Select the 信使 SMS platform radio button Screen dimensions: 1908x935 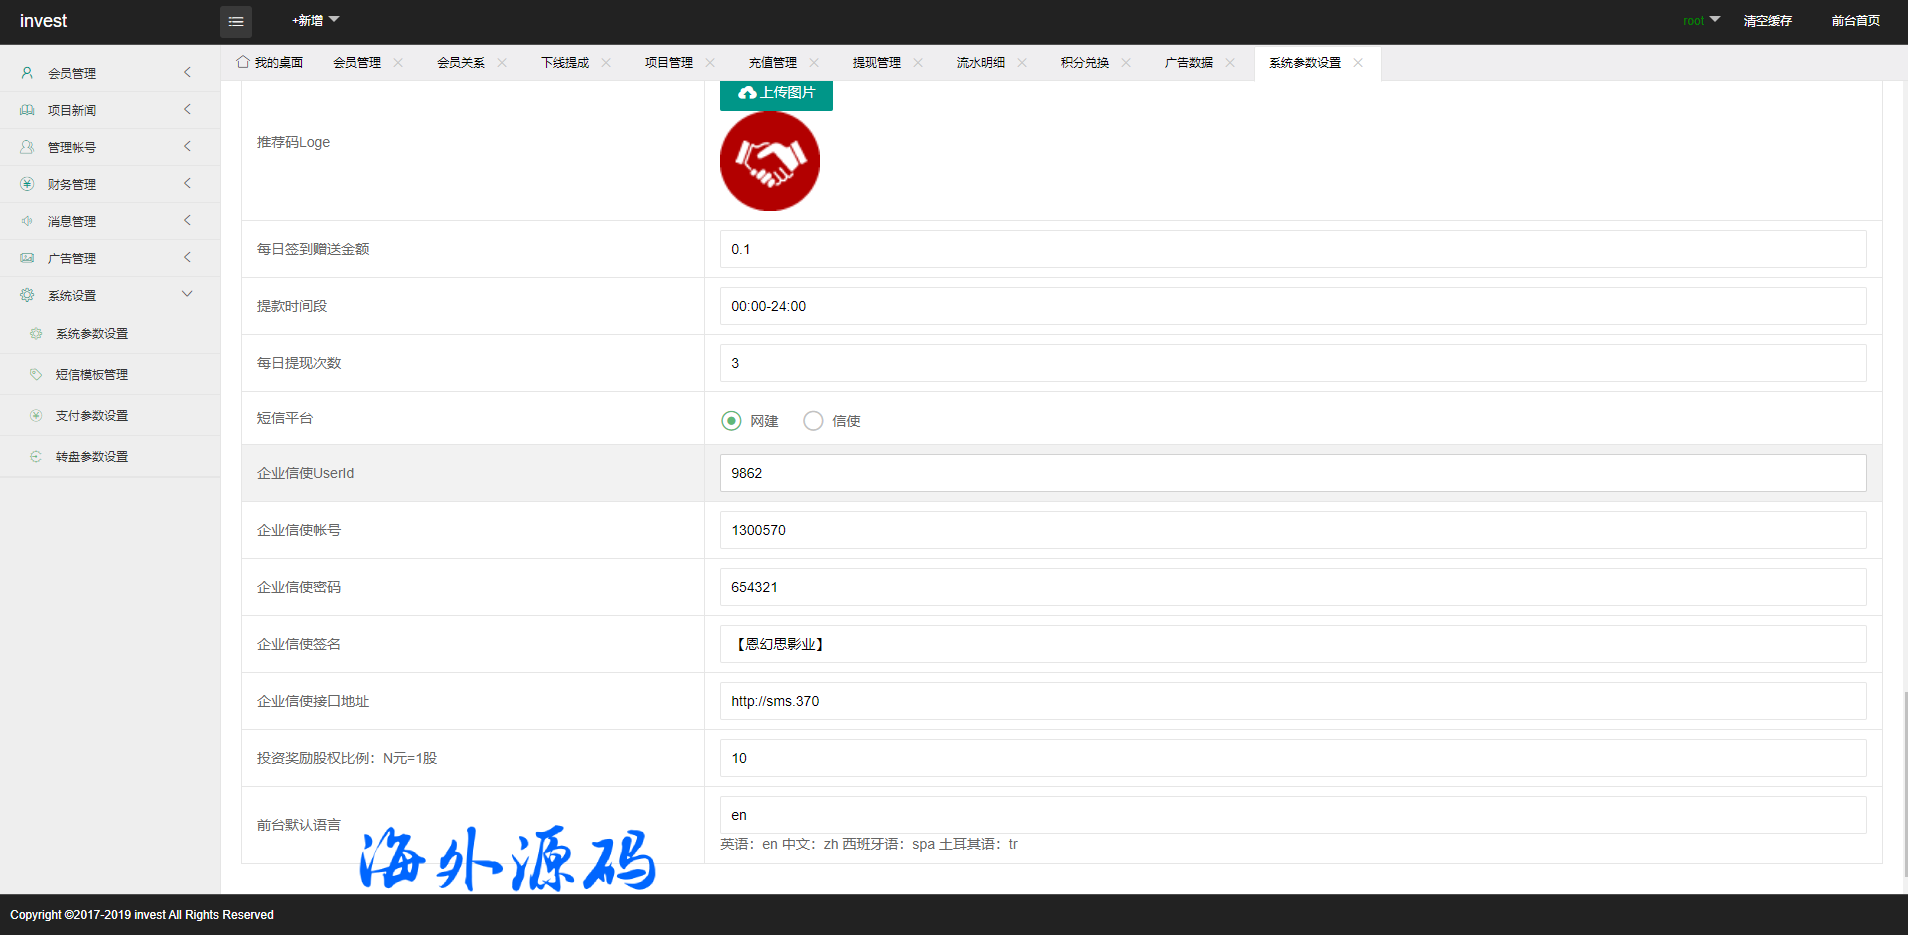coord(813,421)
